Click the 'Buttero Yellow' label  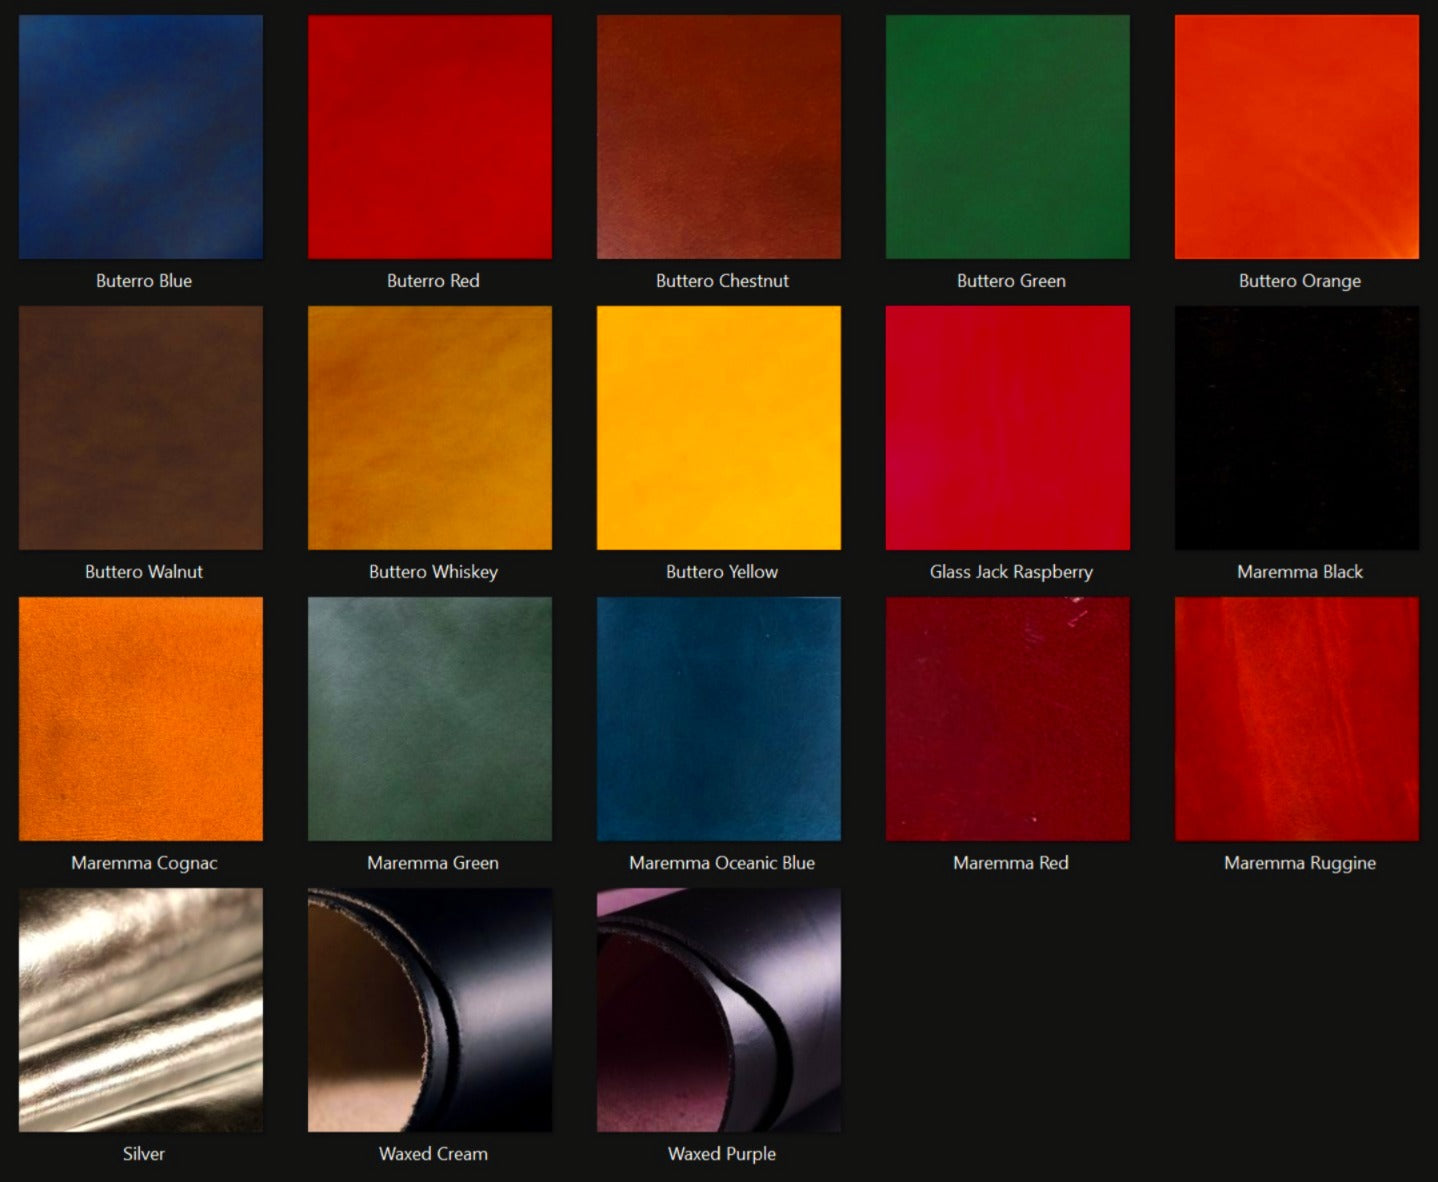pos(722,572)
